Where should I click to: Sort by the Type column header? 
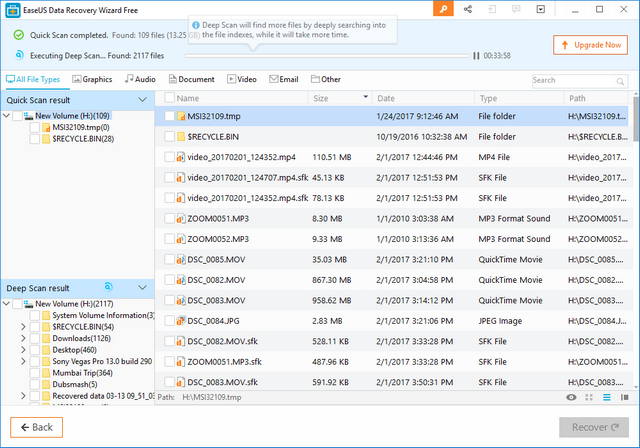click(519, 98)
